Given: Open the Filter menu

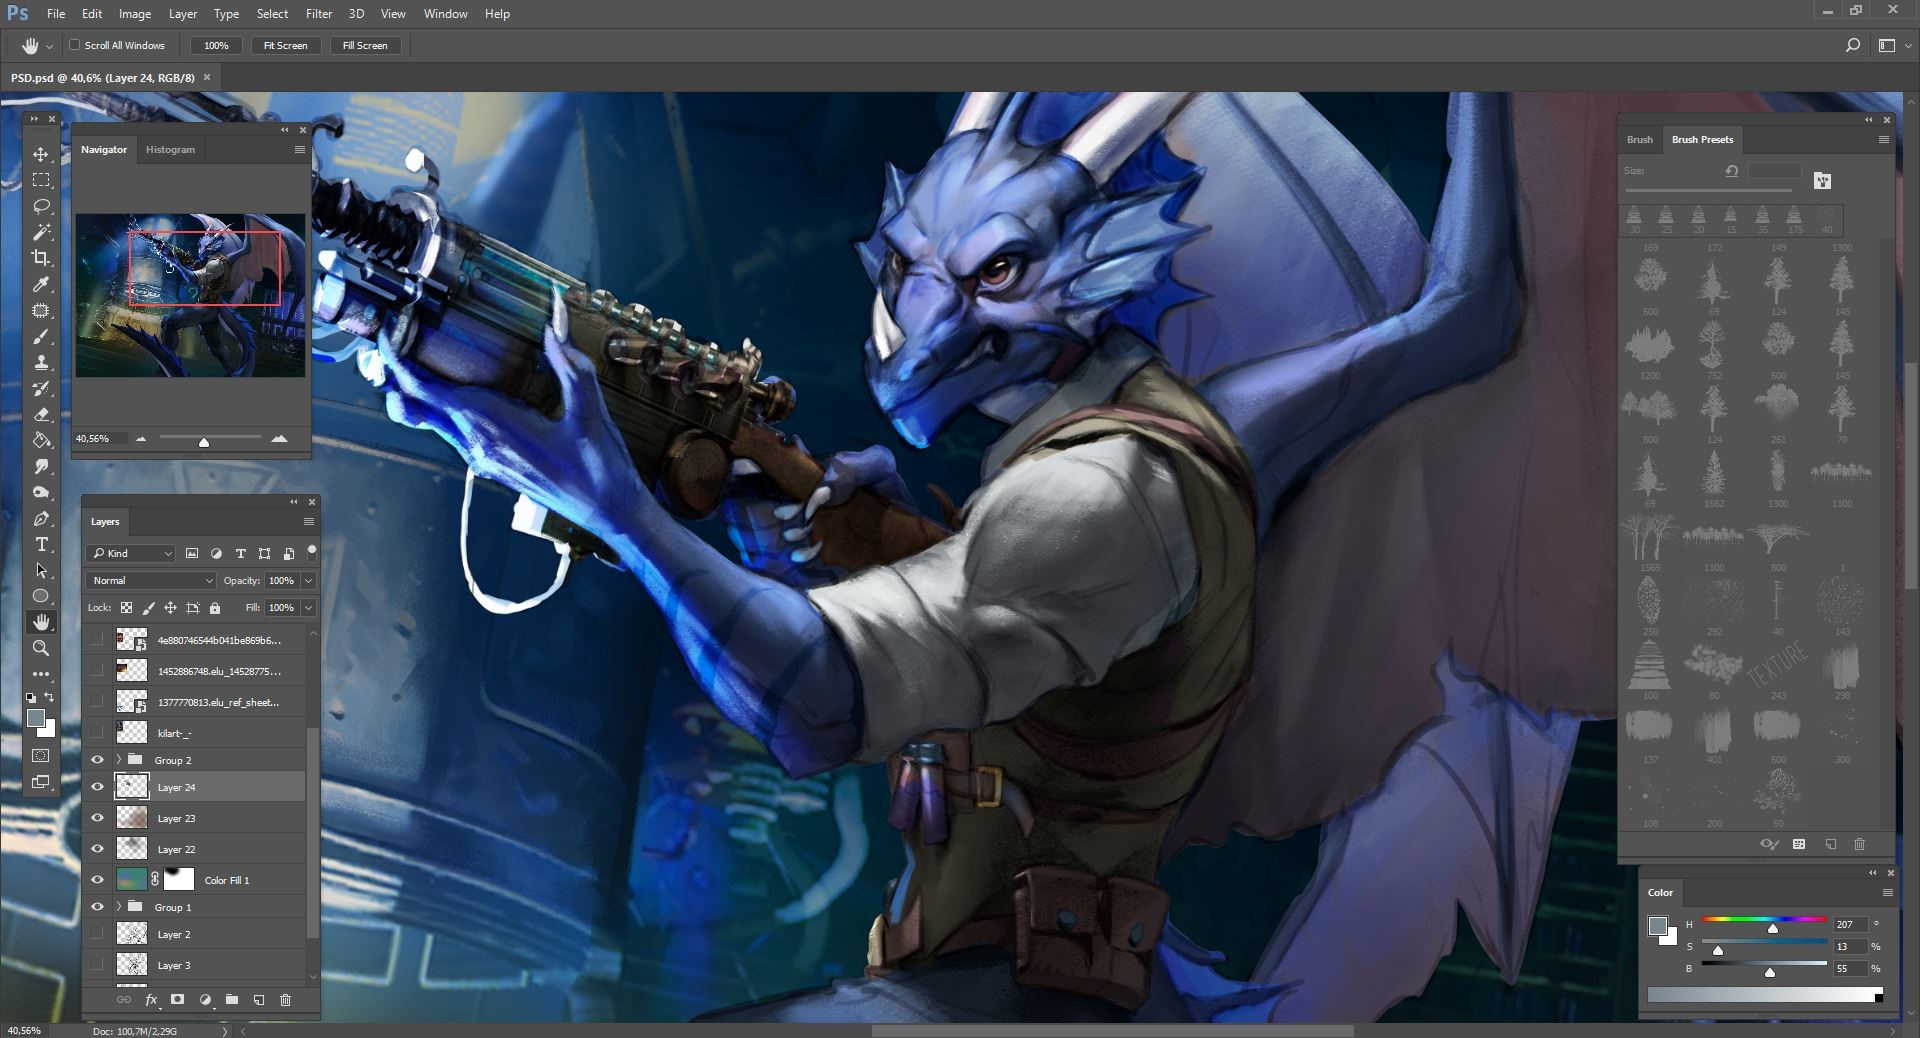Looking at the screenshot, I should 318,14.
